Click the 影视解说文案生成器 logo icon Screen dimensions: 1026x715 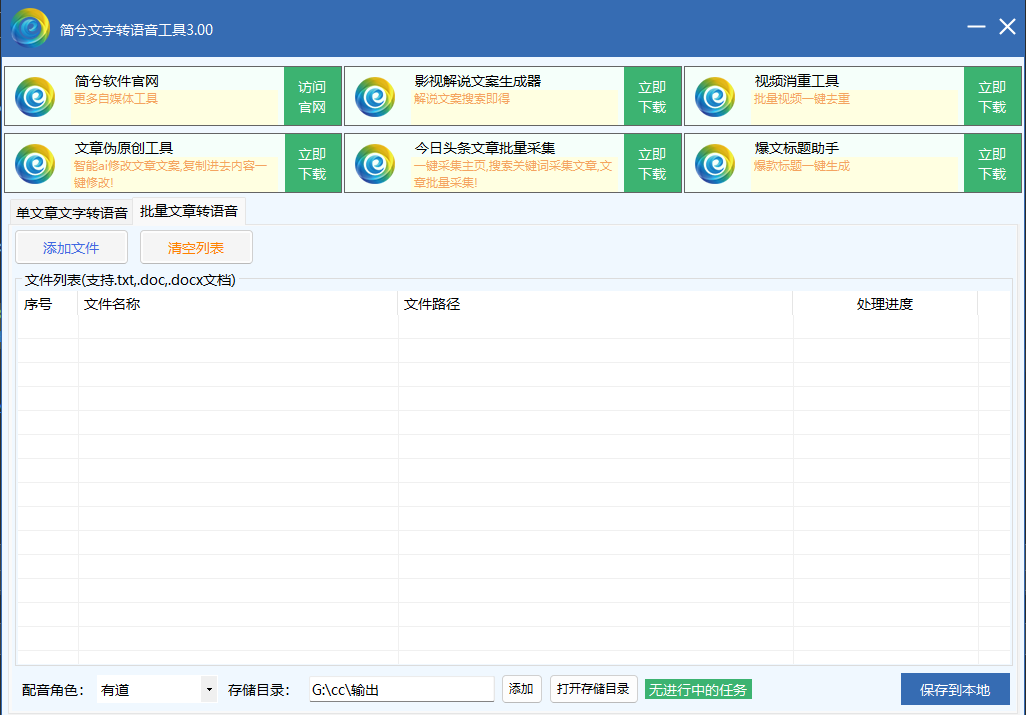point(375,97)
